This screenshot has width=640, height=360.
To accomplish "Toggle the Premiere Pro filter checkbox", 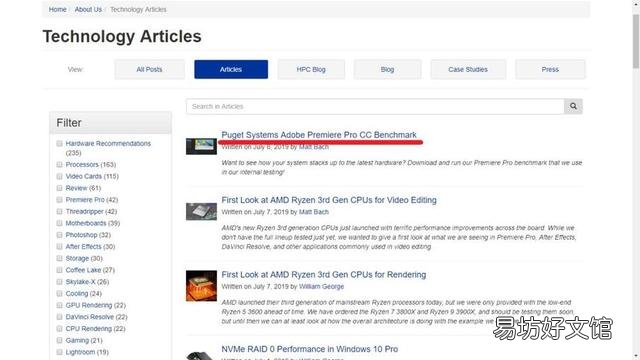I will [60, 200].
